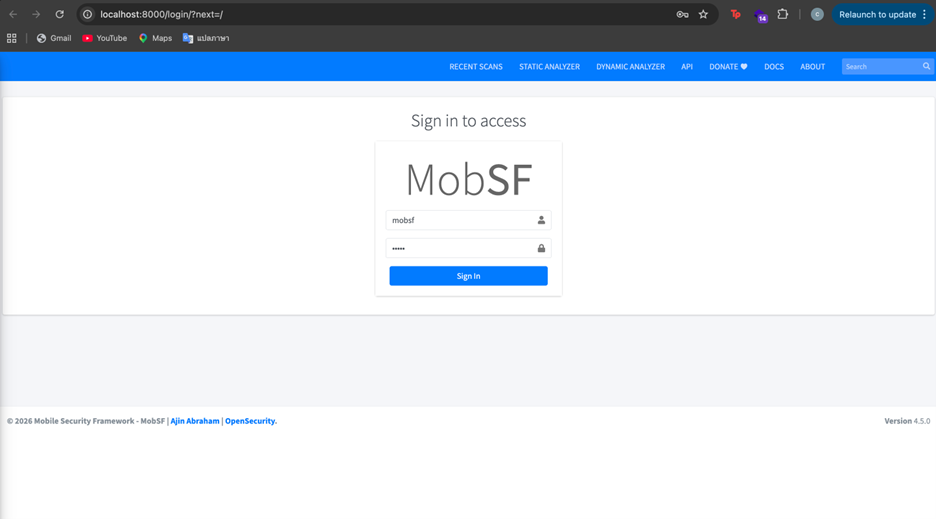The width and height of the screenshot is (936, 519).
Task: Open the Ajin Abraham footer link
Action: coord(195,421)
